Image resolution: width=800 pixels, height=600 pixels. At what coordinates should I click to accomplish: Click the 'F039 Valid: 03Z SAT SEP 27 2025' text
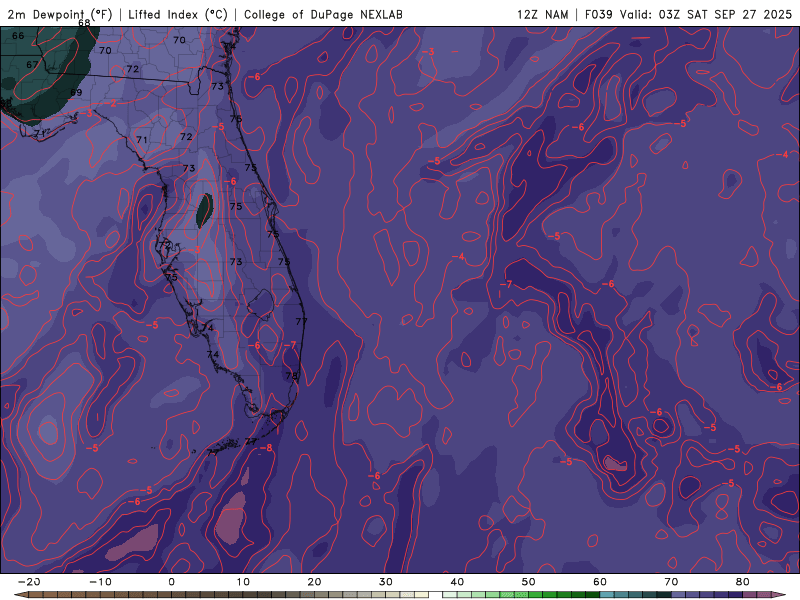point(688,14)
